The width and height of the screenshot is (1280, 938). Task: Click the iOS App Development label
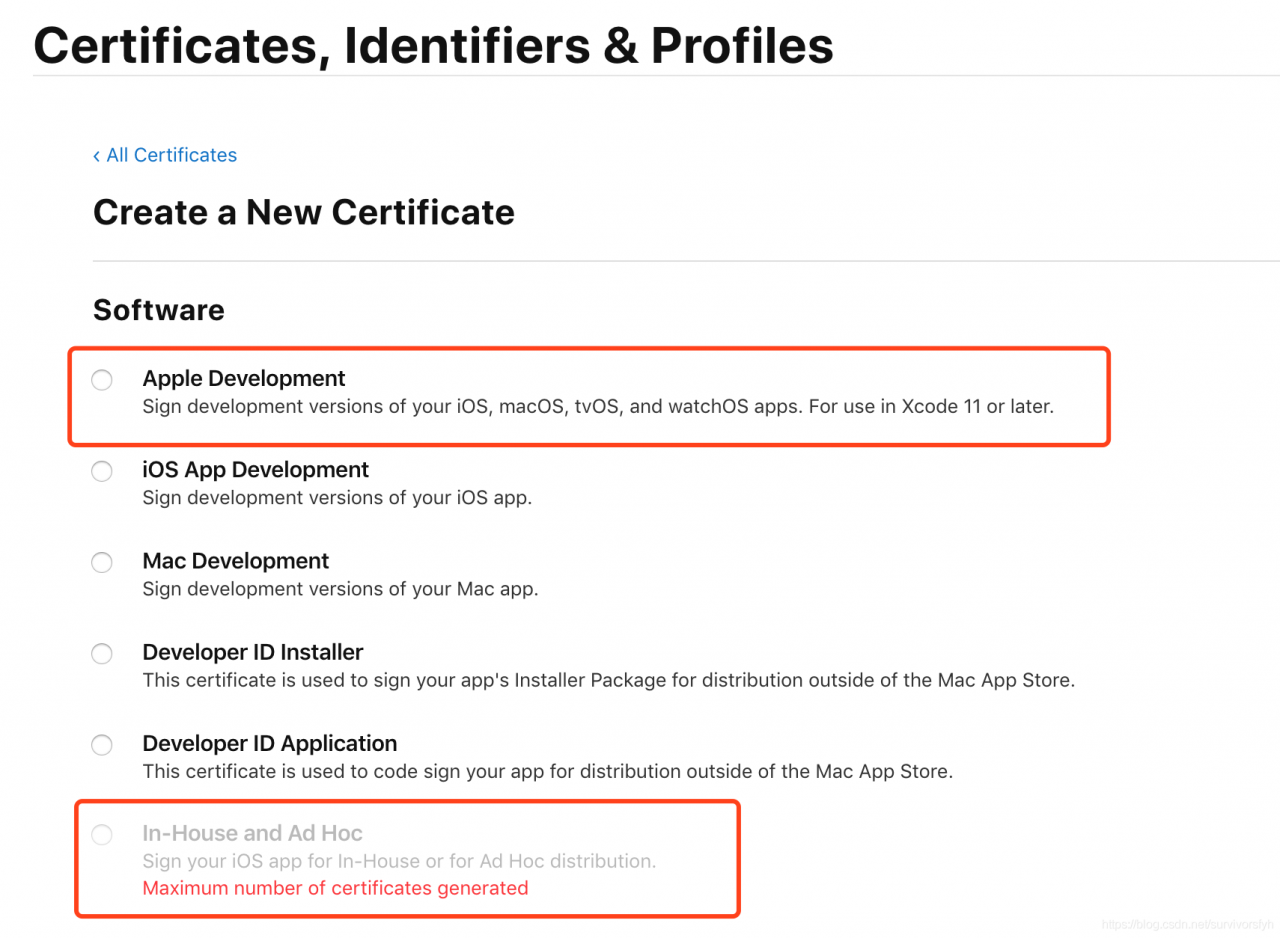coord(255,469)
